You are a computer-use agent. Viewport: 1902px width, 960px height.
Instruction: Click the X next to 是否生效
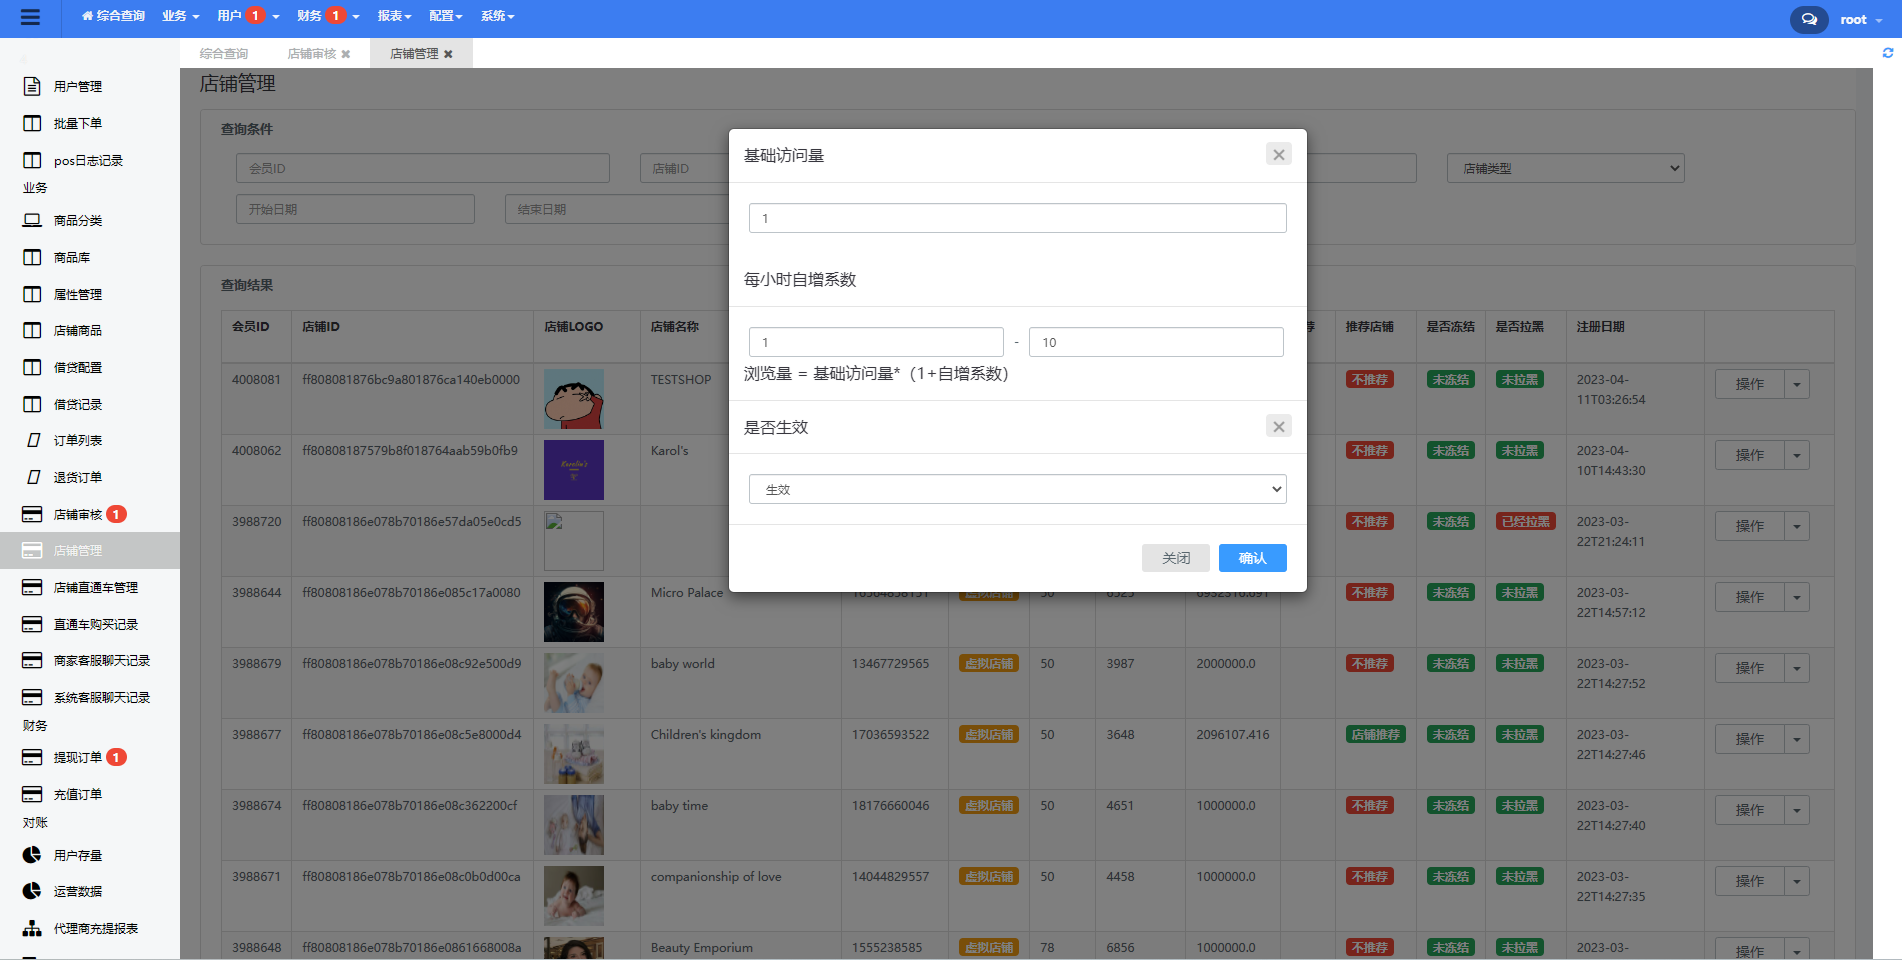pyautogui.click(x=1278, y=426)
